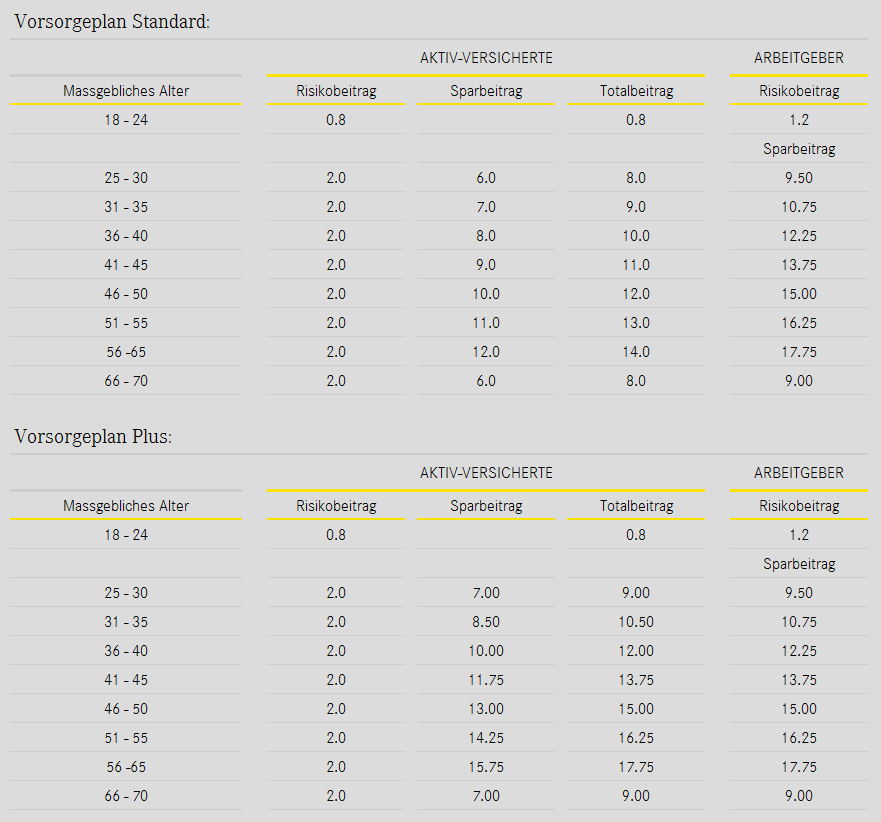Click 'Sparbeitrag' column header in Standard table
The width and height of the screenshot is (881, 822).
coord(486,91)
